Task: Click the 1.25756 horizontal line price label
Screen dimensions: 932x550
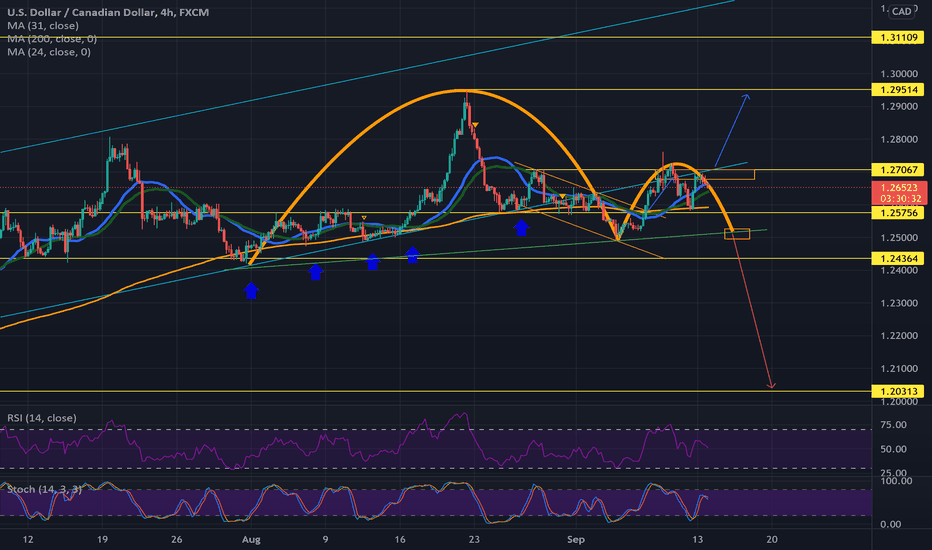Action: pos(898,213)
